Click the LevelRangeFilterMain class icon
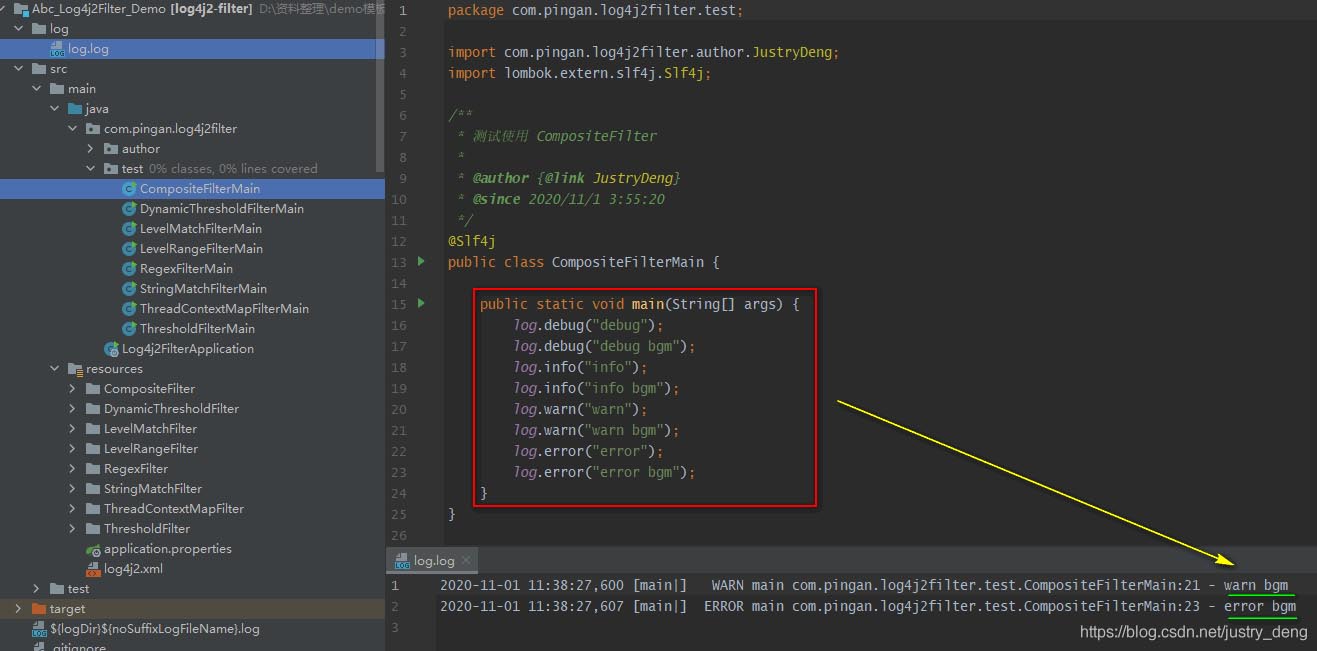 [129, 249]
